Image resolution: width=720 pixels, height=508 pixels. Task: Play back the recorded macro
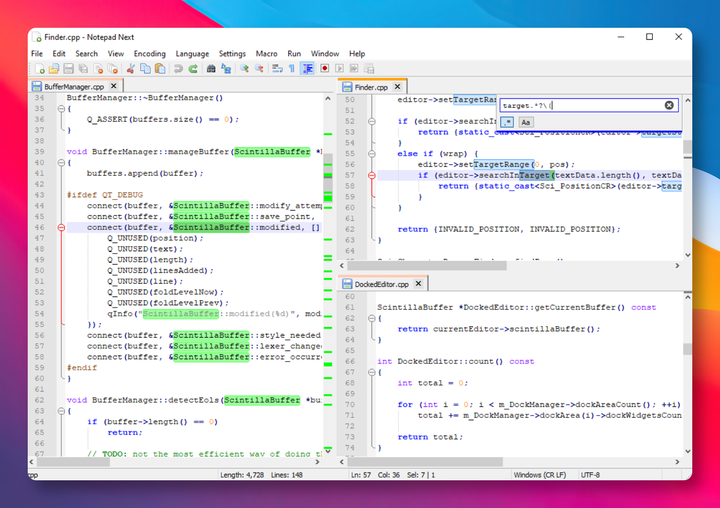[x=339, y=68]
